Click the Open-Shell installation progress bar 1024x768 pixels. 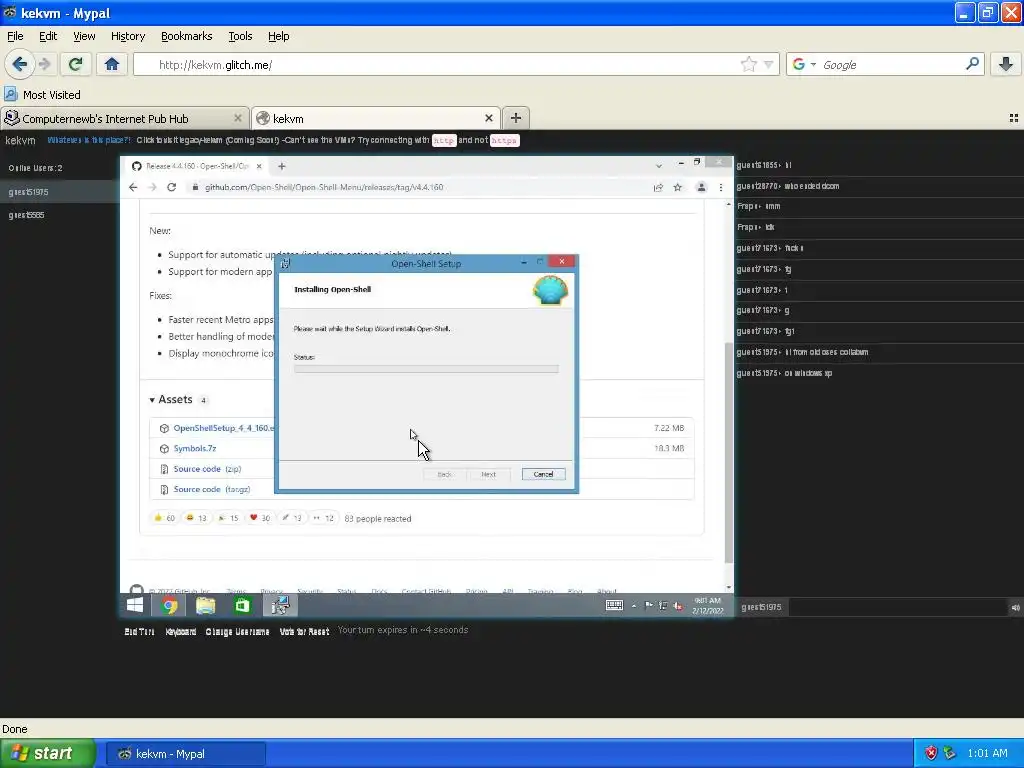426,369
